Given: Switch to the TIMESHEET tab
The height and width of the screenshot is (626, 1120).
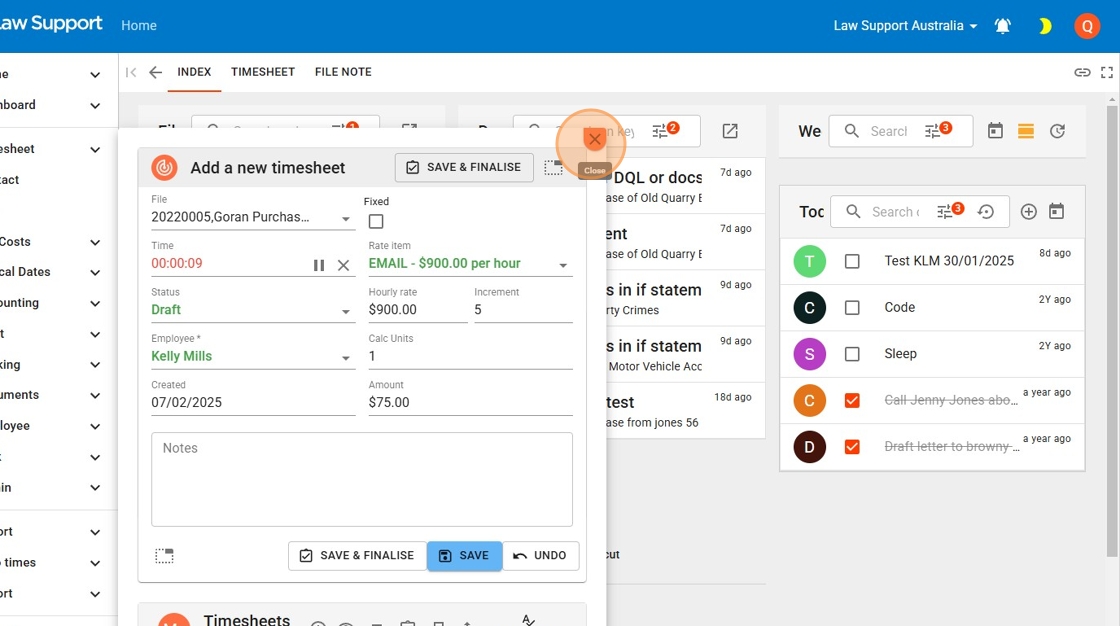Looking at the screenshot, I should (x=263, y=72).
